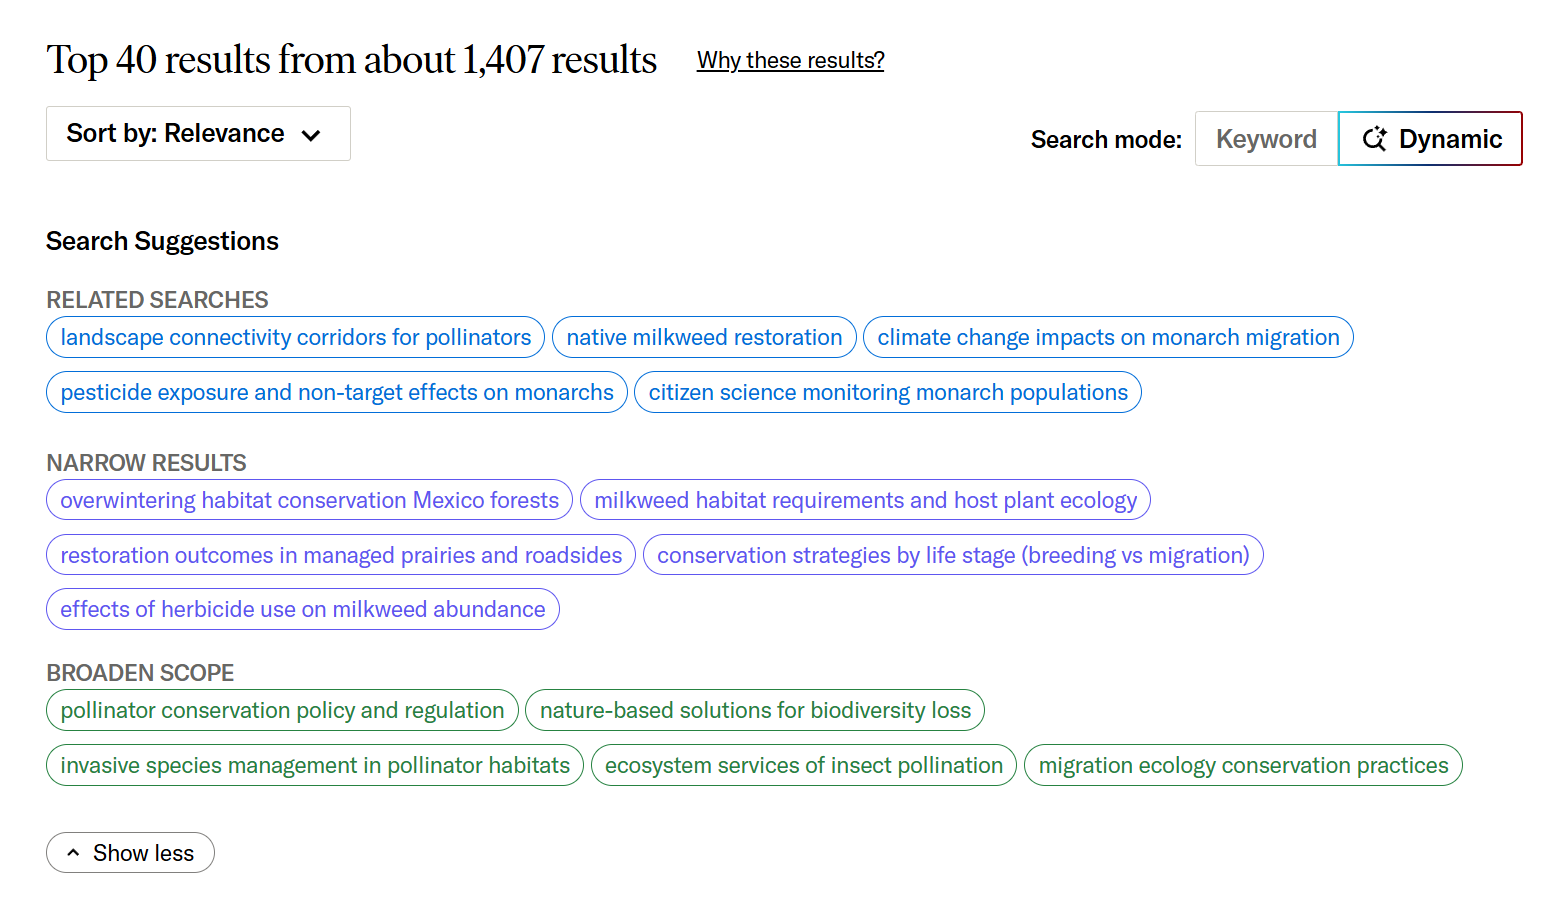Broaden to 'pollinator conservation policy and regulation'
The image size is (1541, 911).
[x=282, y=710]
